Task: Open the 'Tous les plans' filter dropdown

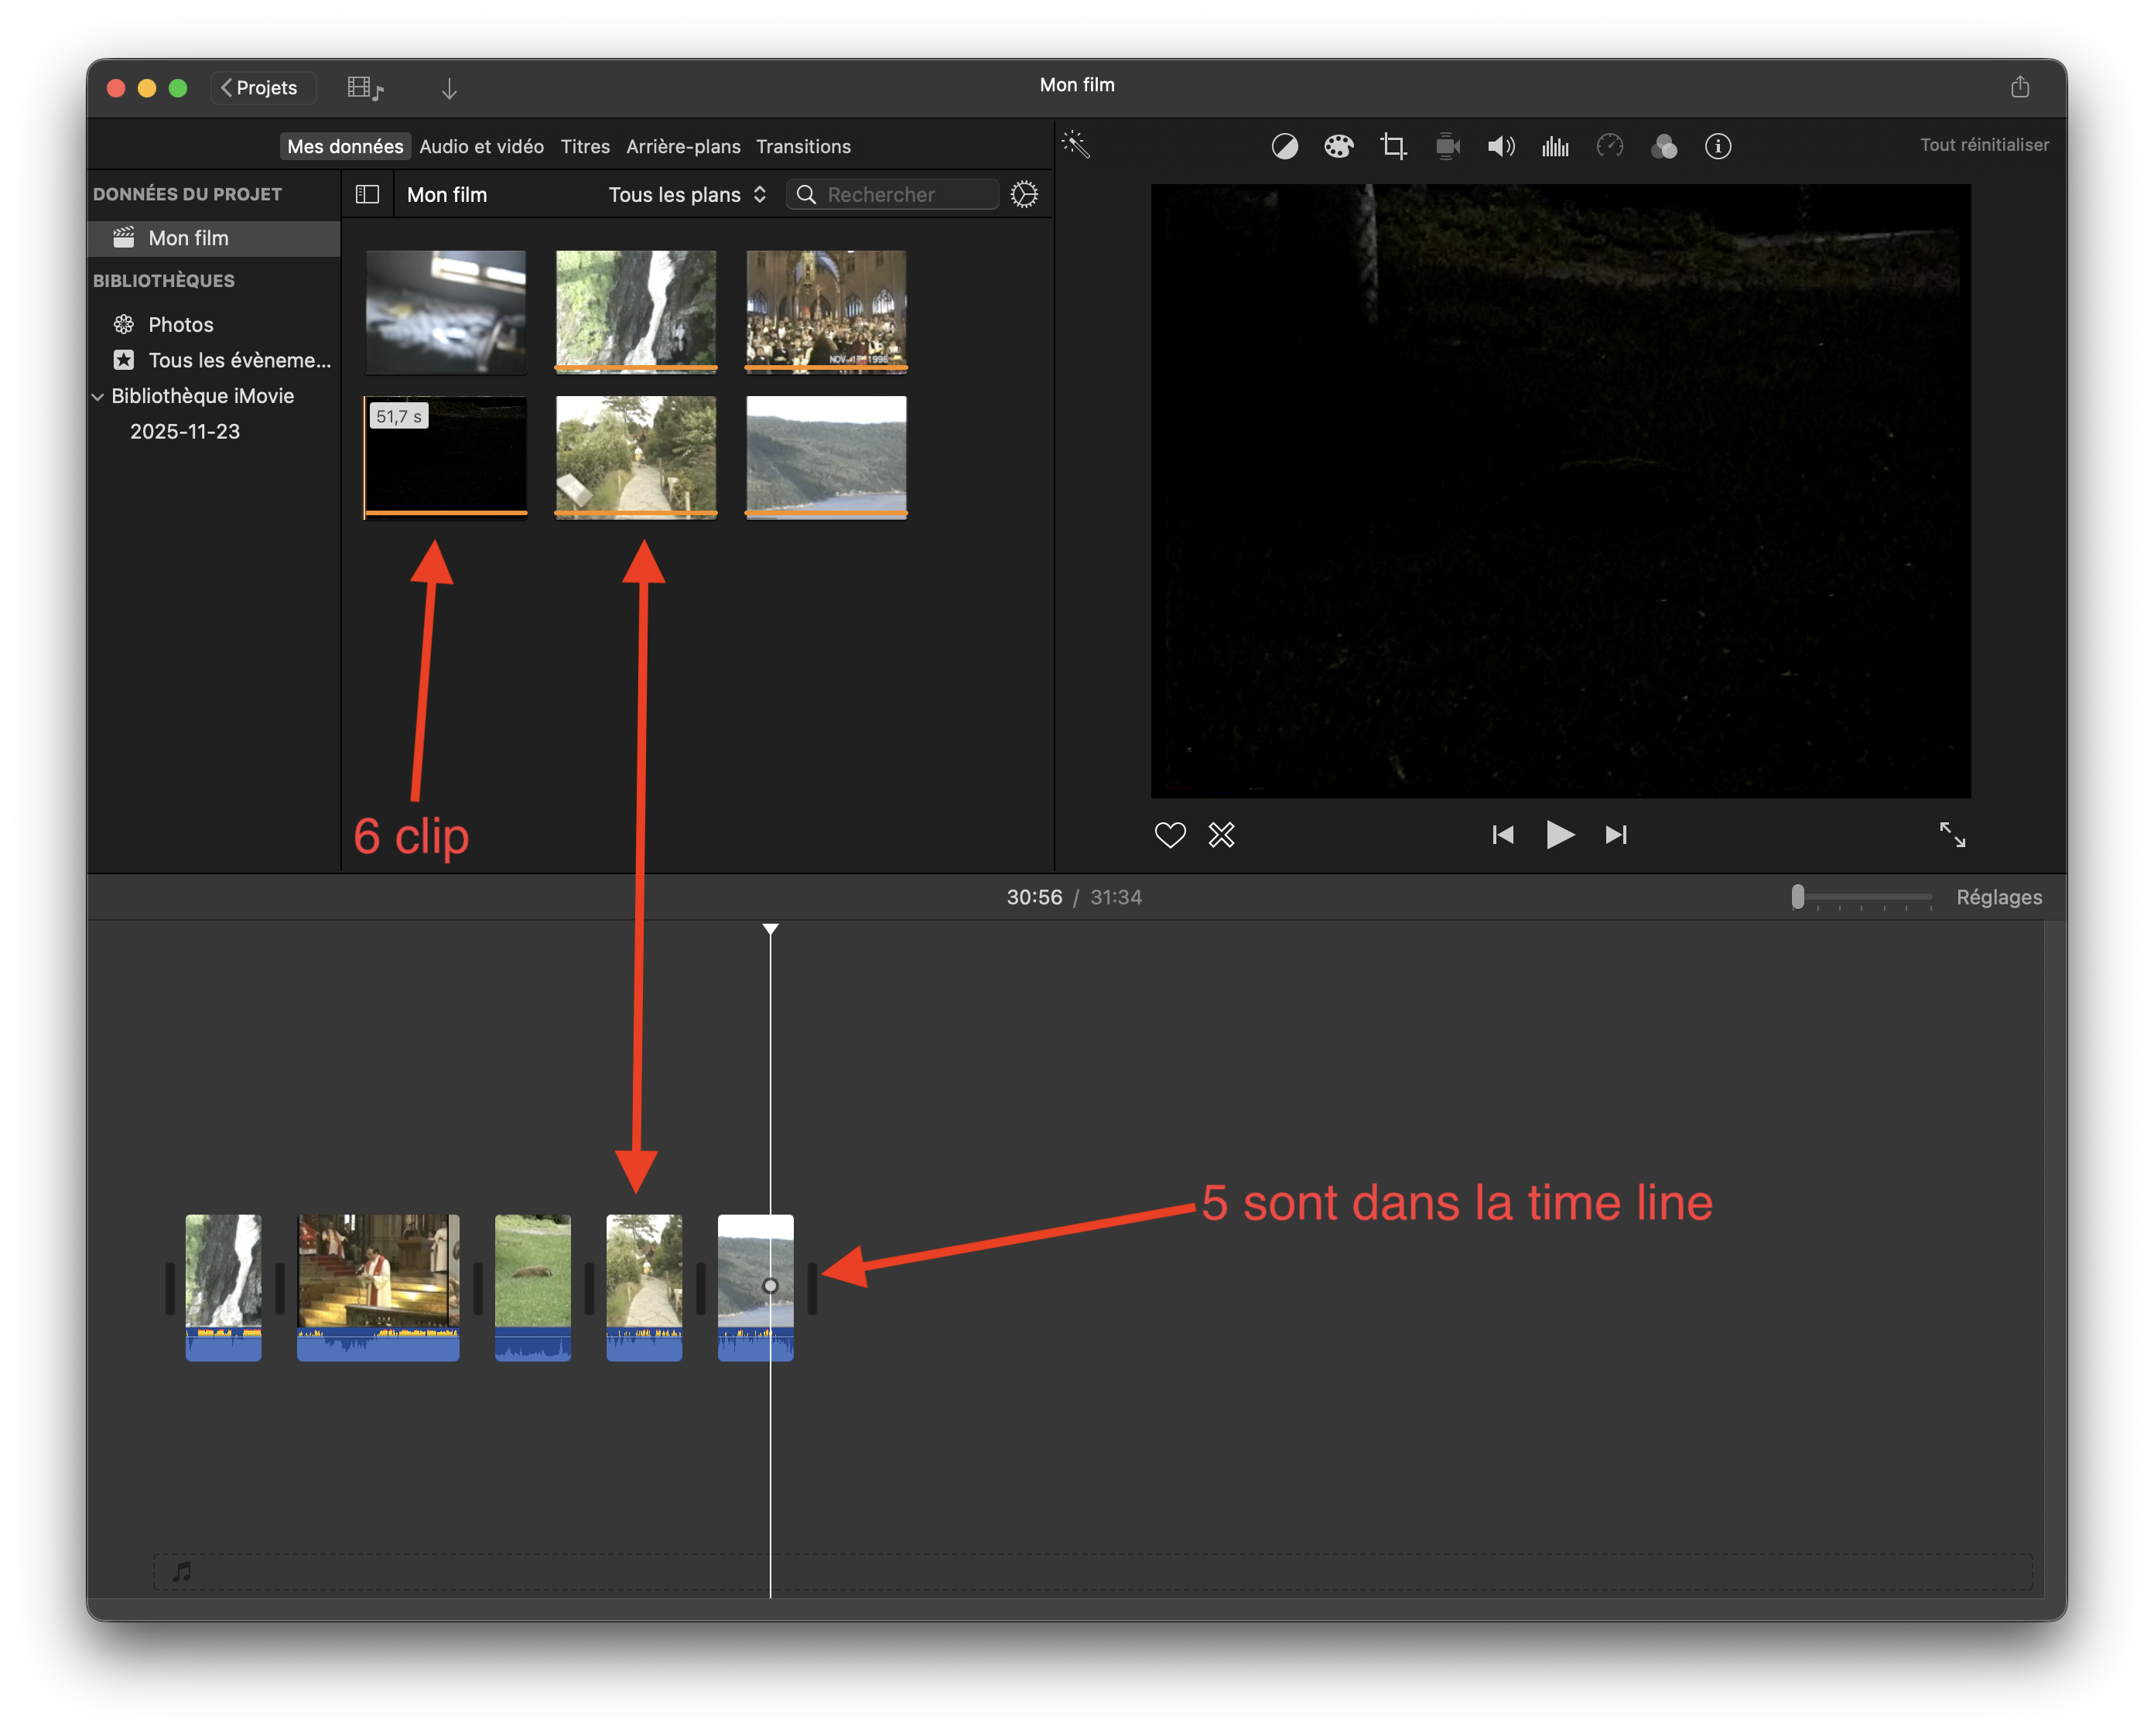Action: pyautogui.click(x=687, y=194)
